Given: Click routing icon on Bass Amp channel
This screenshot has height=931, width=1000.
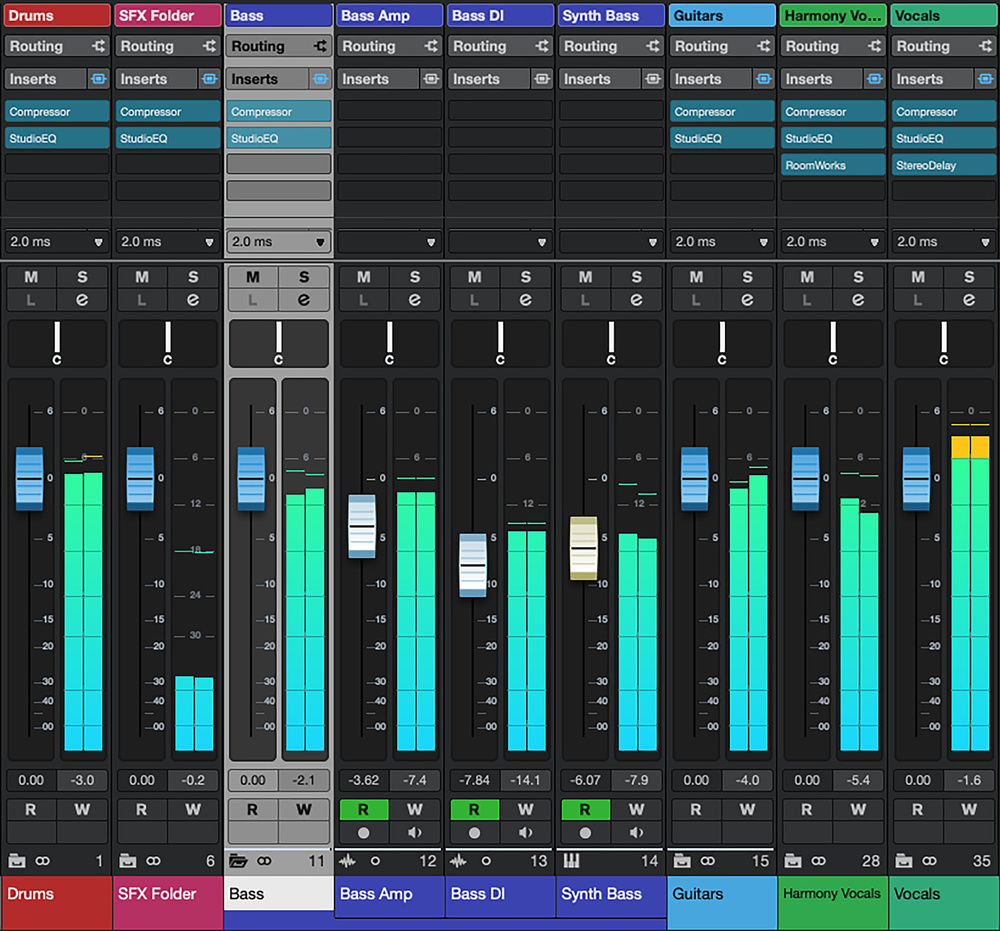Looking at the screenshot, I should click(x=431, y=46).
